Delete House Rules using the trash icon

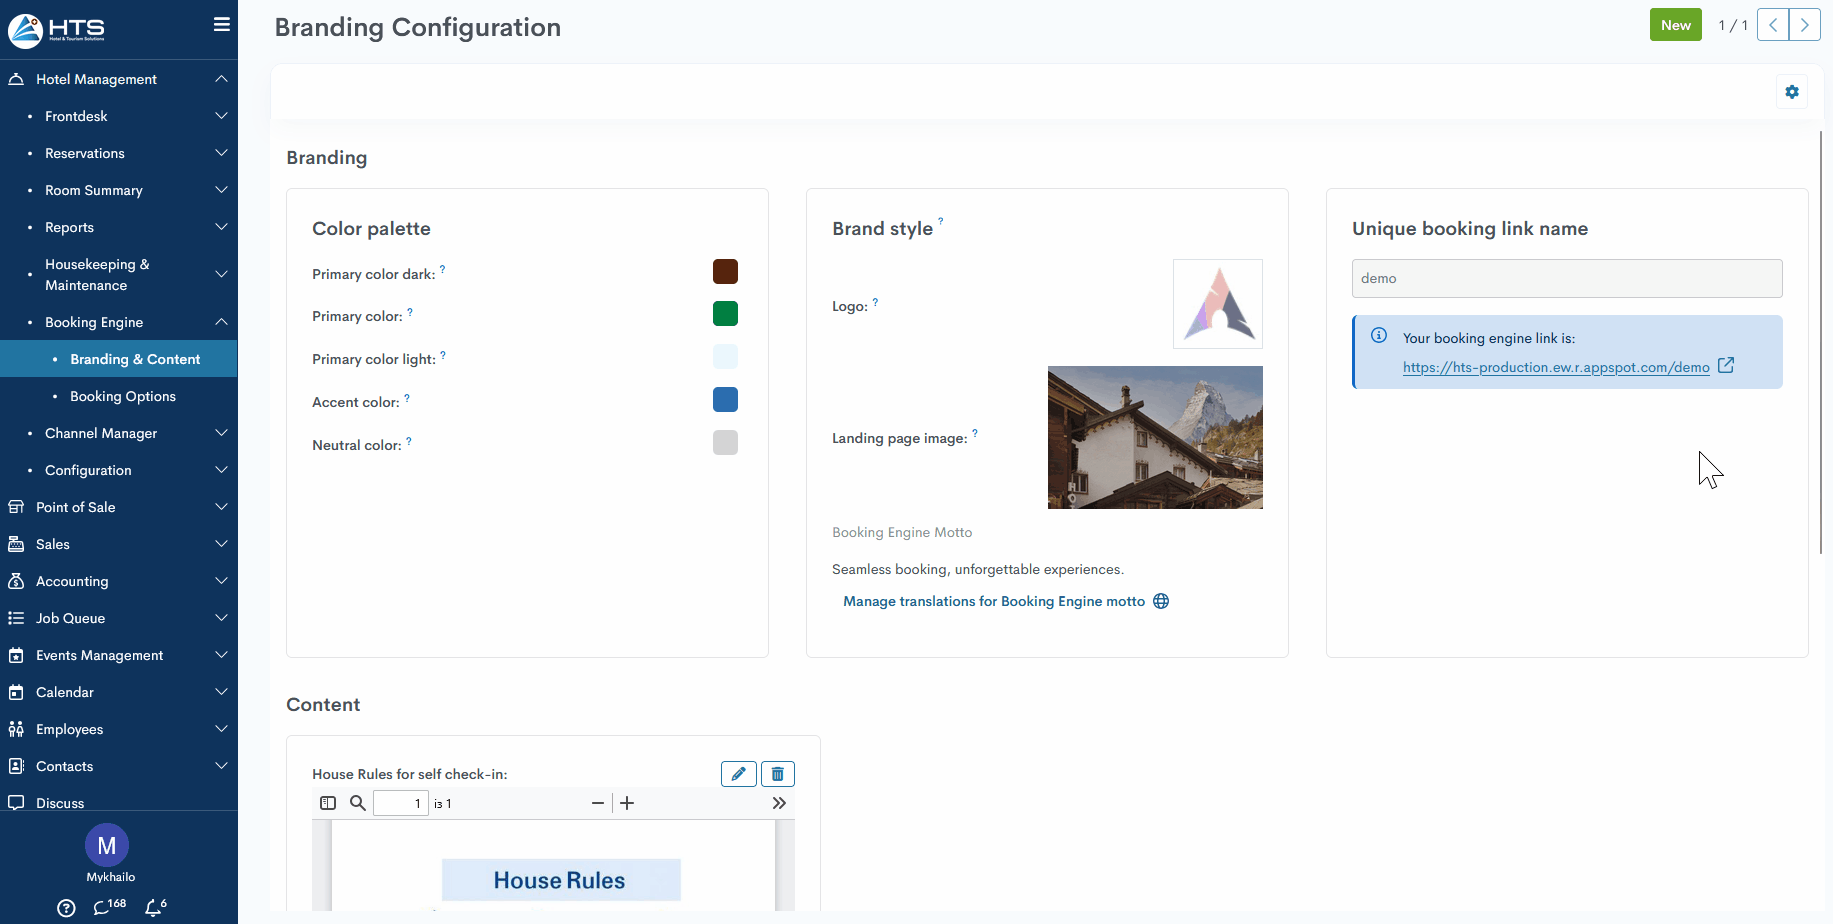point(777,774)
